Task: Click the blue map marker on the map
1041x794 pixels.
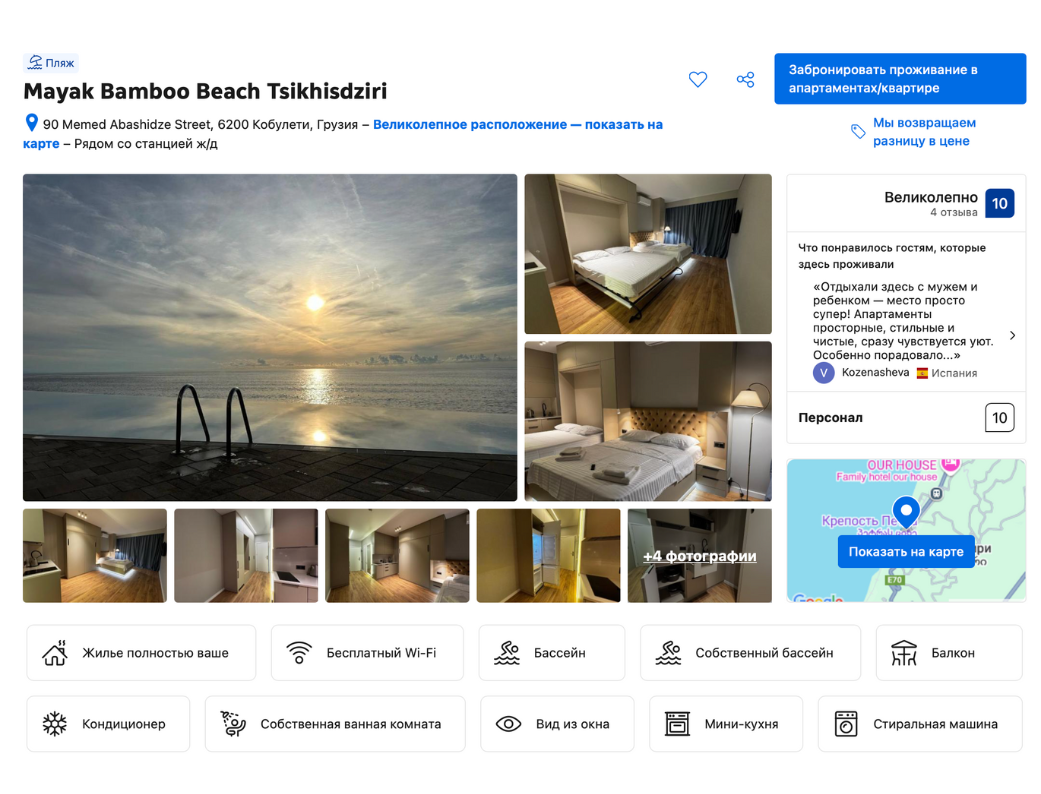Action: 906,511
